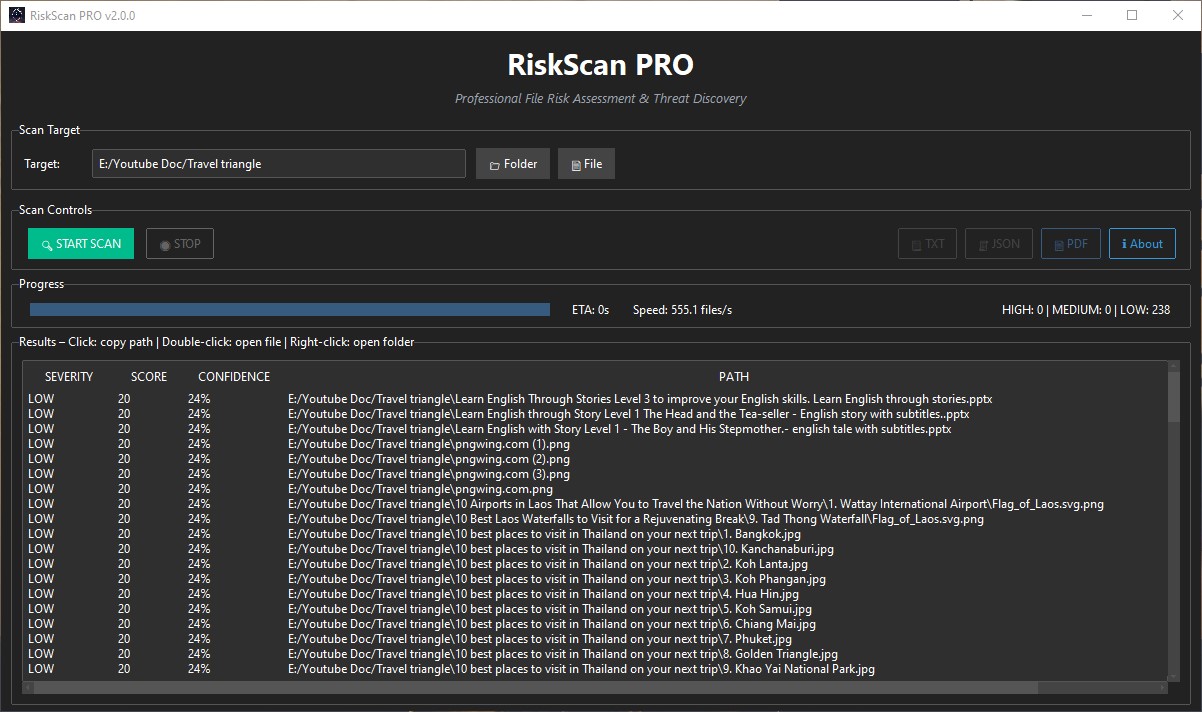Screen dimensions: 1202x712
Task: Click the Target: label
Action: click(42, 164)
